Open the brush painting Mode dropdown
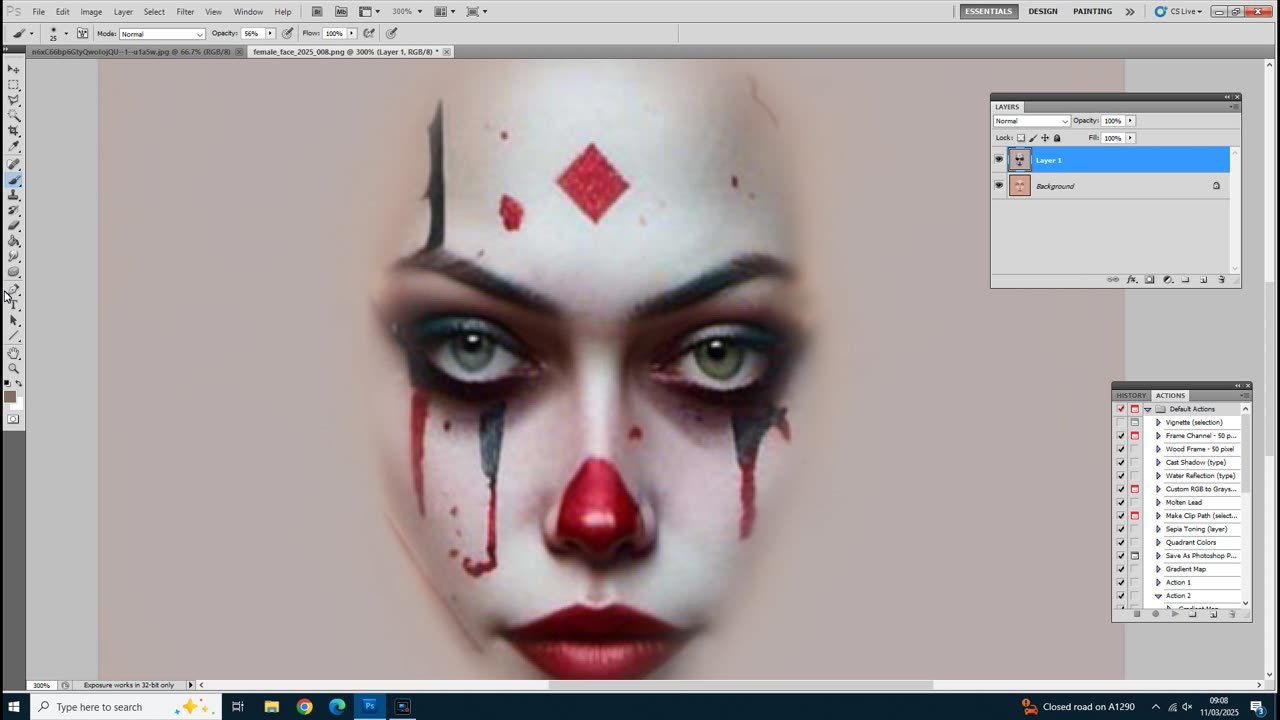This screenshot has width=1280, height=720. 162,33
